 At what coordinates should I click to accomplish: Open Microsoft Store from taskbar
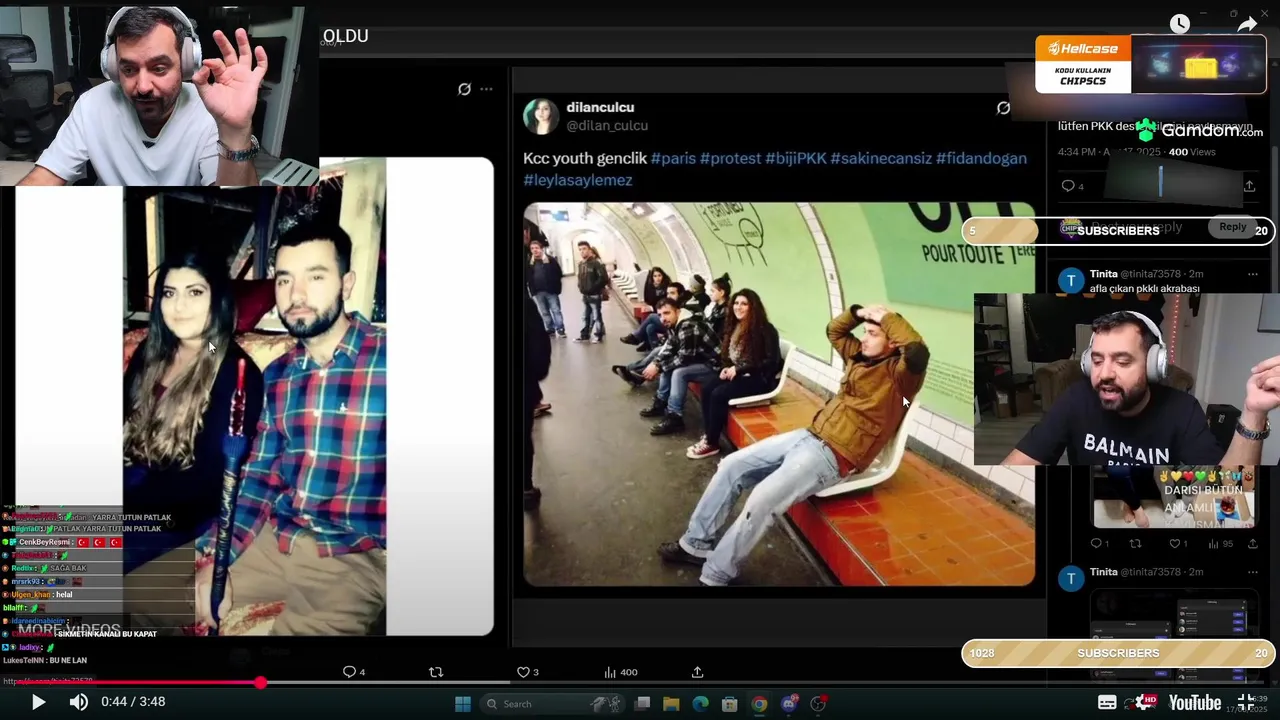tap(730, 703)
